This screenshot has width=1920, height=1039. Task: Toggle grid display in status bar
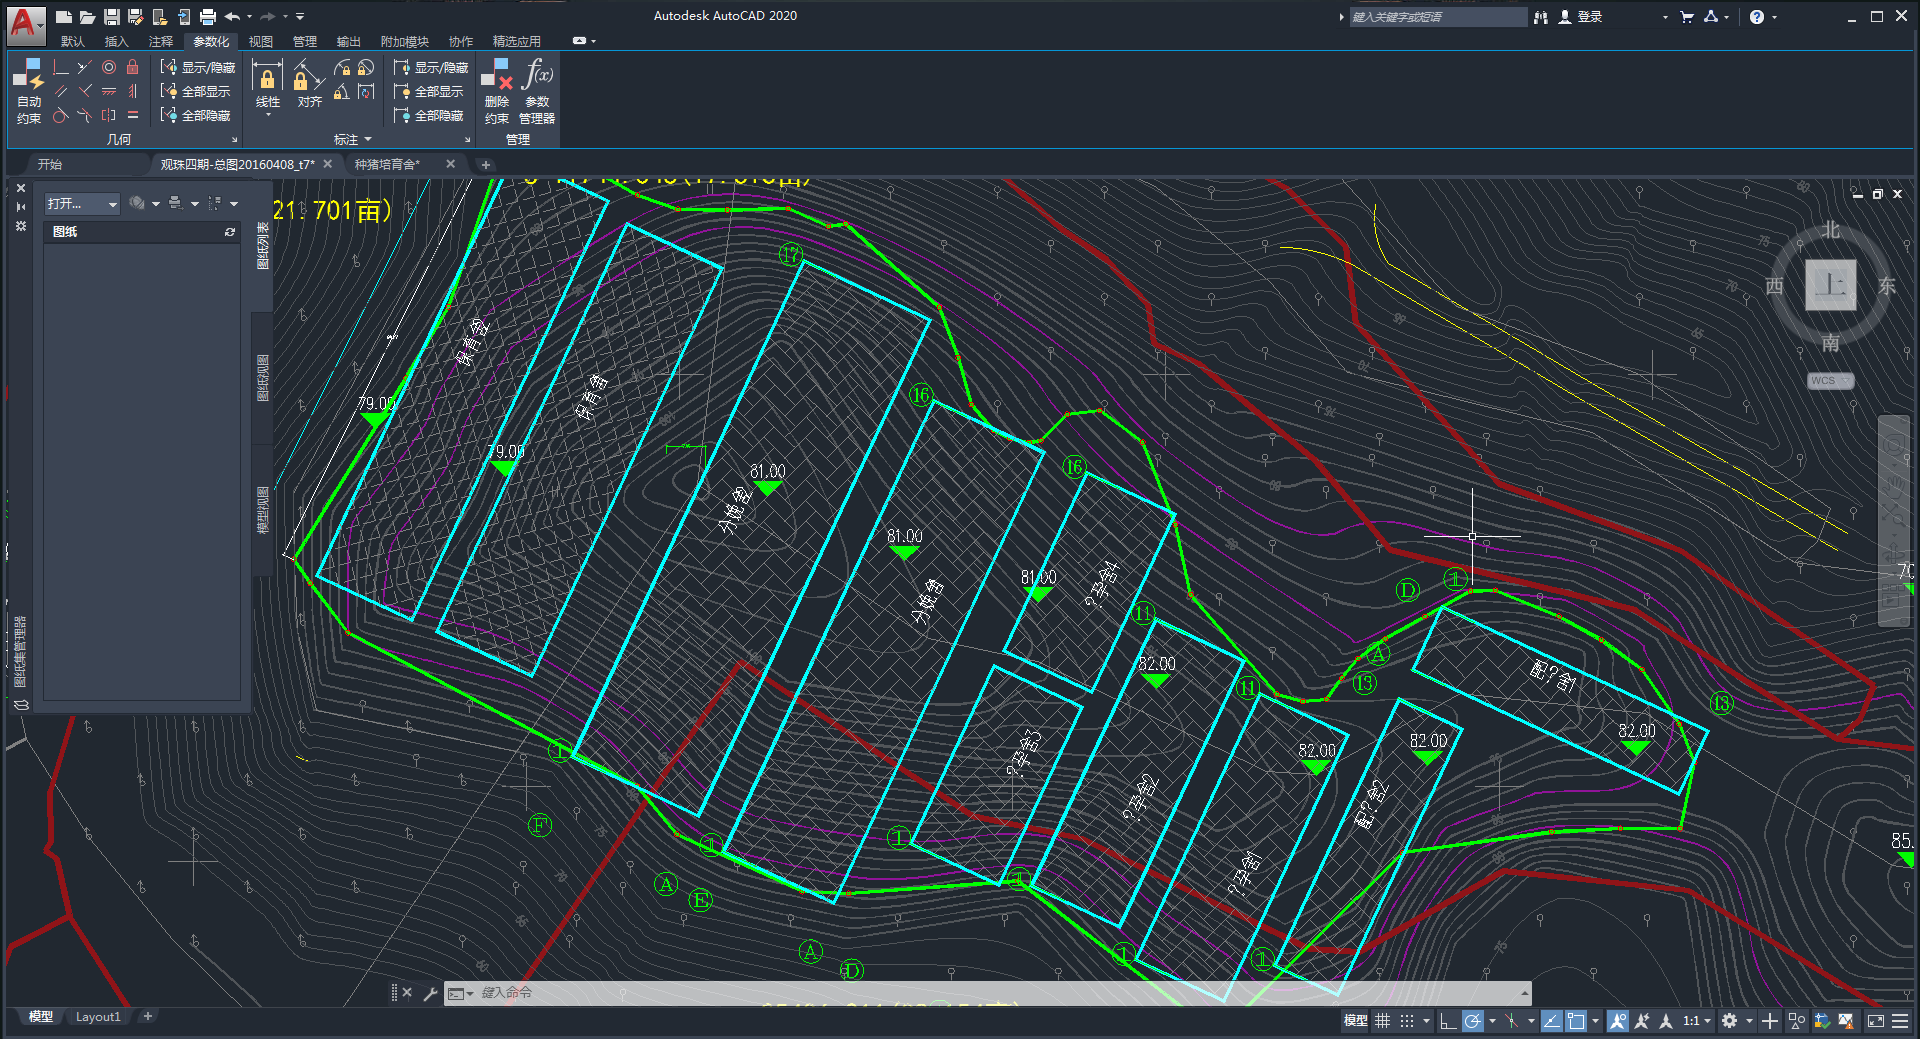(x=1382, y=1021)
